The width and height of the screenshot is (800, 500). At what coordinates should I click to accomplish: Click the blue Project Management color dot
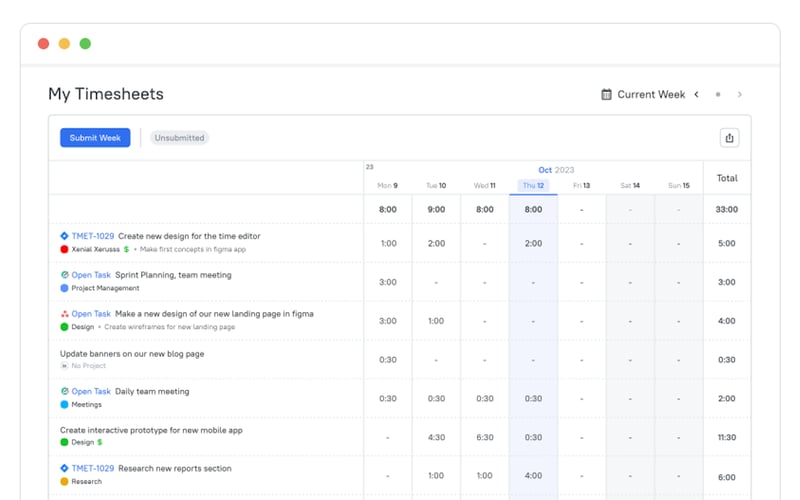(x=64, y=288)
